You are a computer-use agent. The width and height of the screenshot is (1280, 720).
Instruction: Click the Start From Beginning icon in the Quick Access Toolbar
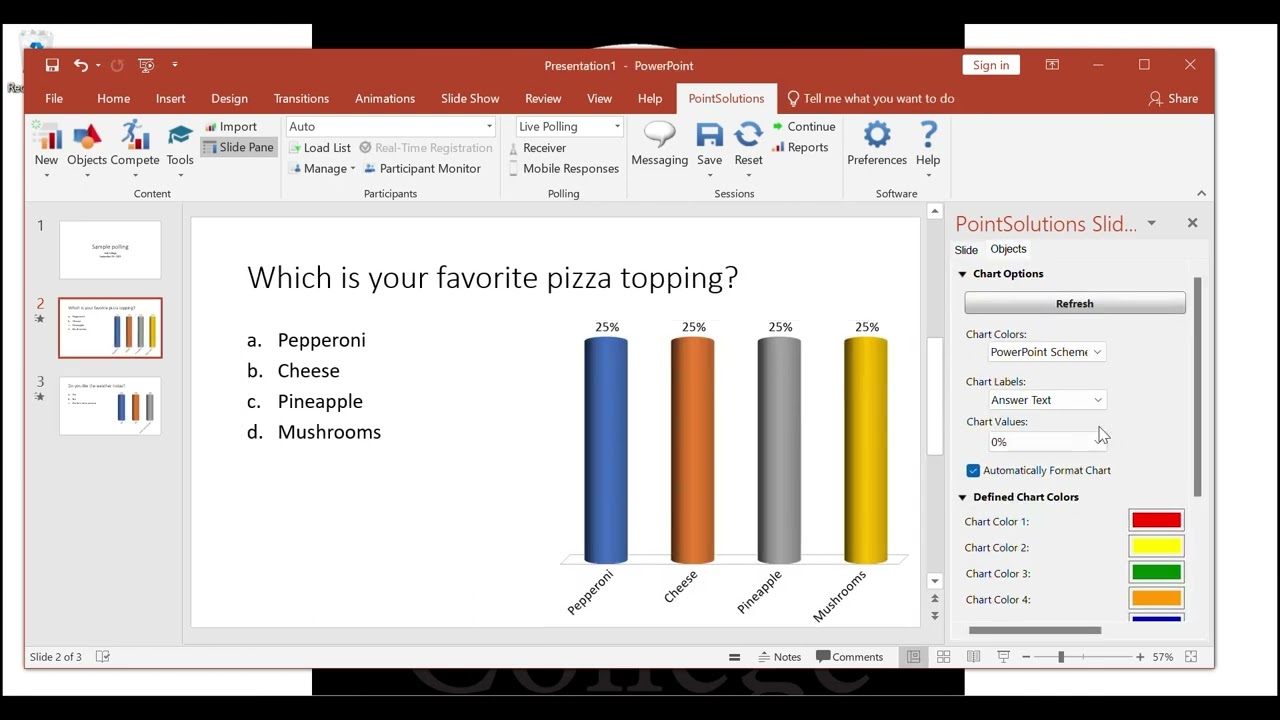[146, 65]
